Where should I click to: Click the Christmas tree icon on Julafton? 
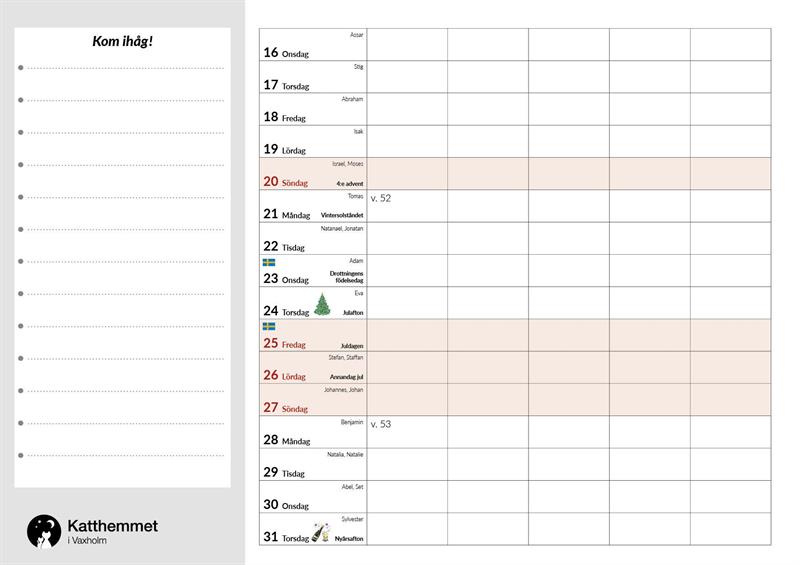click(321, 305)
